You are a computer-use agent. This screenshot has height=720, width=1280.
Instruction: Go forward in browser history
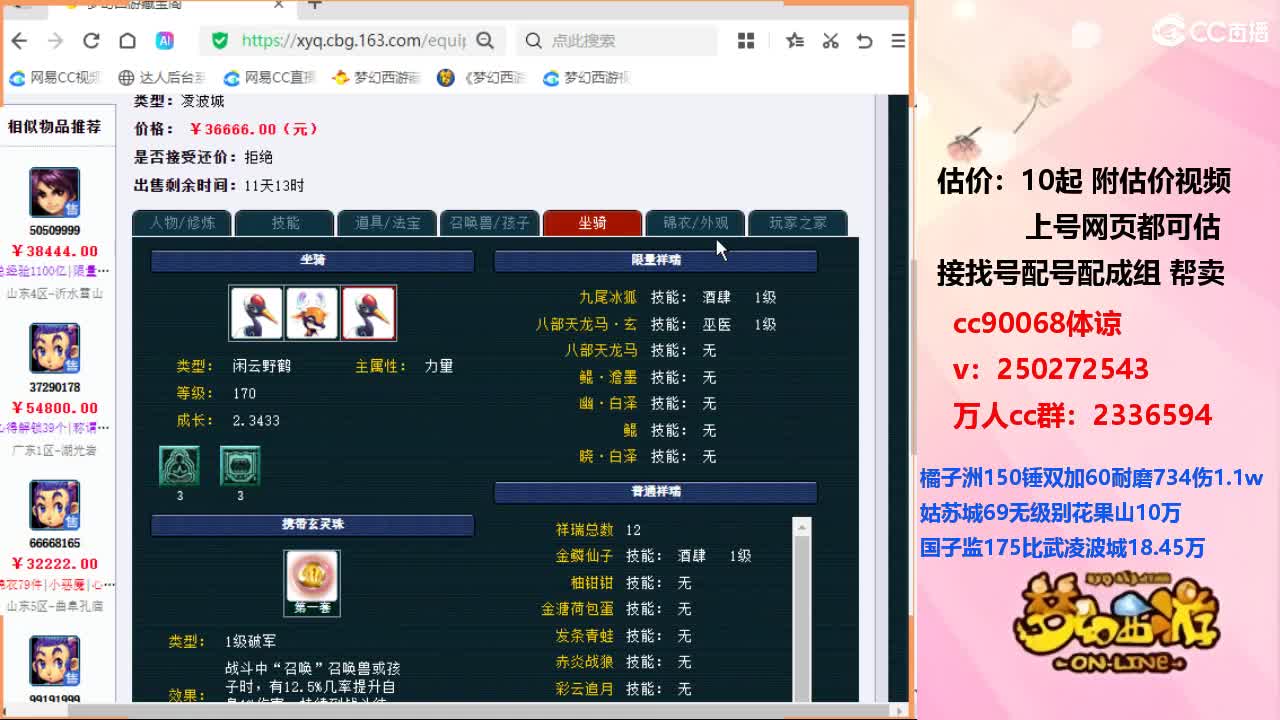pyautogui.click(x=55, y=41)
